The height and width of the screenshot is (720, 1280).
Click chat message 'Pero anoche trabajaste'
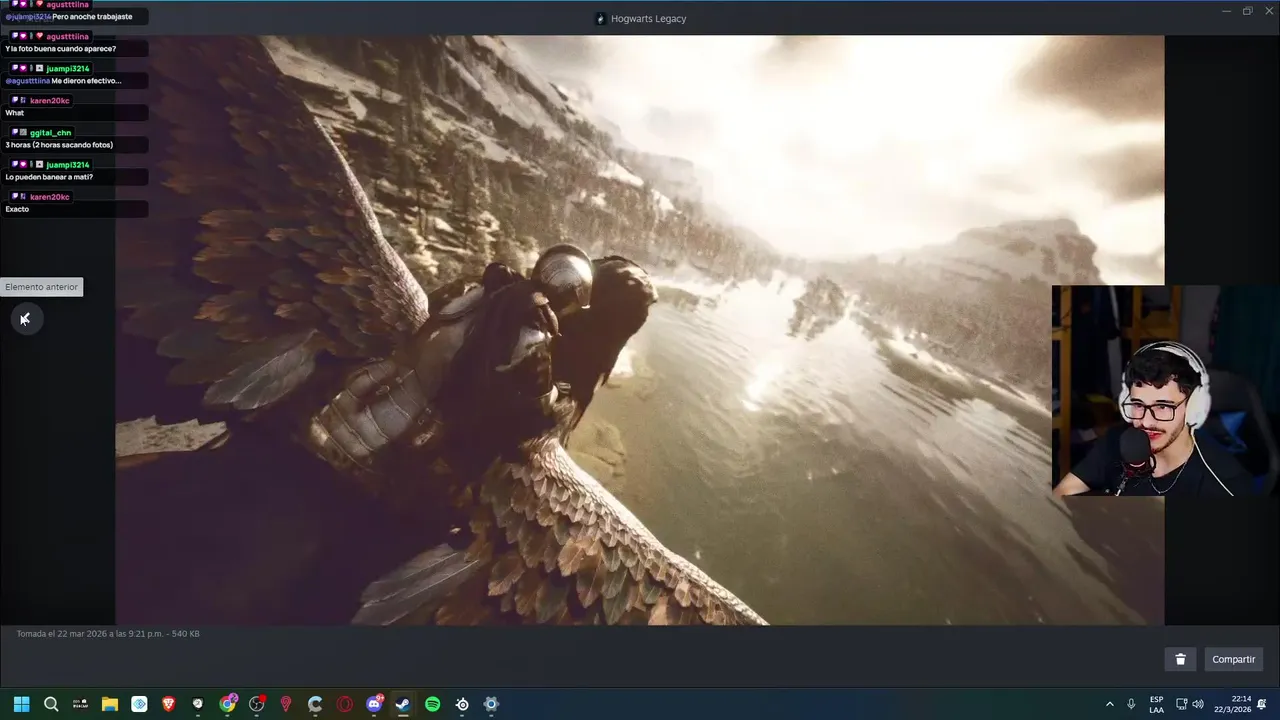[x=92, y=17]
